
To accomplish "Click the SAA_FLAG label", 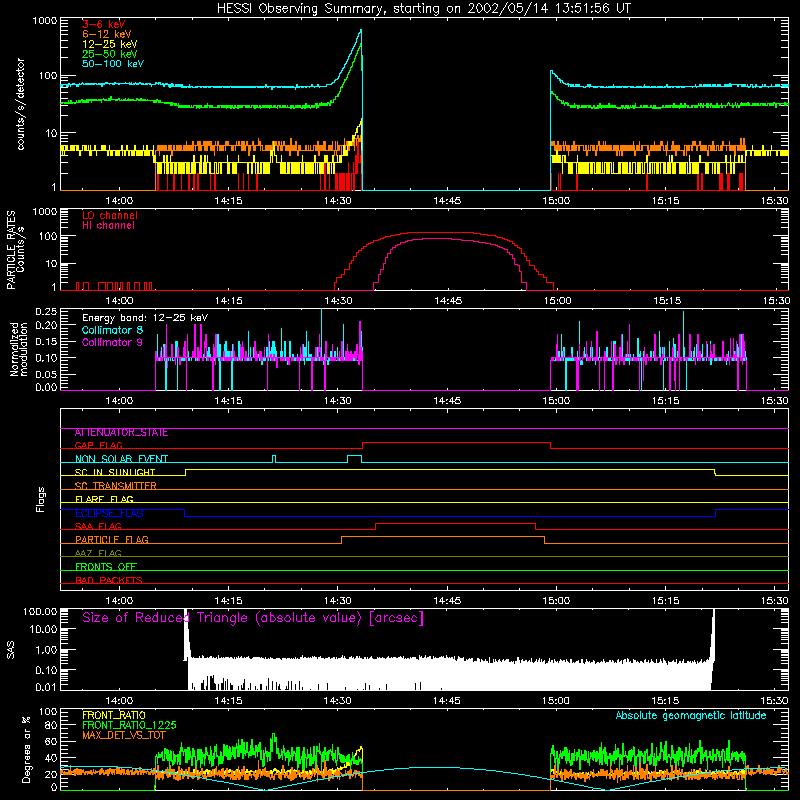I will click(x=98, y=526).
